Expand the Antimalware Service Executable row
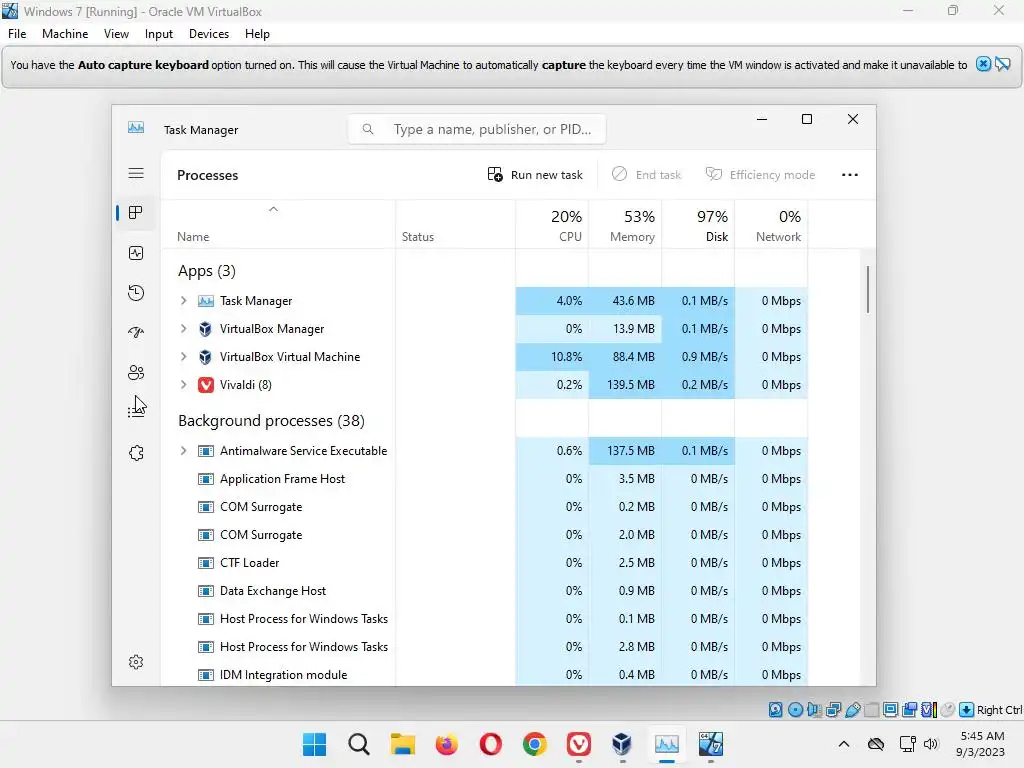Image resolution: width=1024 pixels, height=768 pixels. [184, 451]
